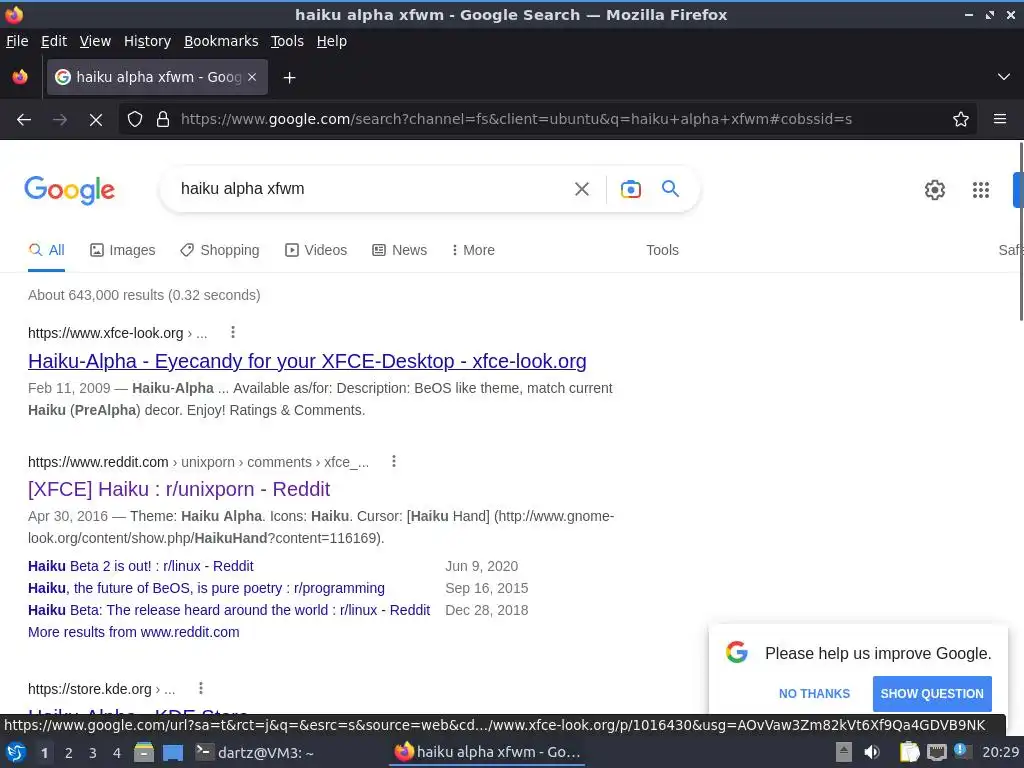Open three-dot menu for store.kde.org result

[x=200, y=688]
